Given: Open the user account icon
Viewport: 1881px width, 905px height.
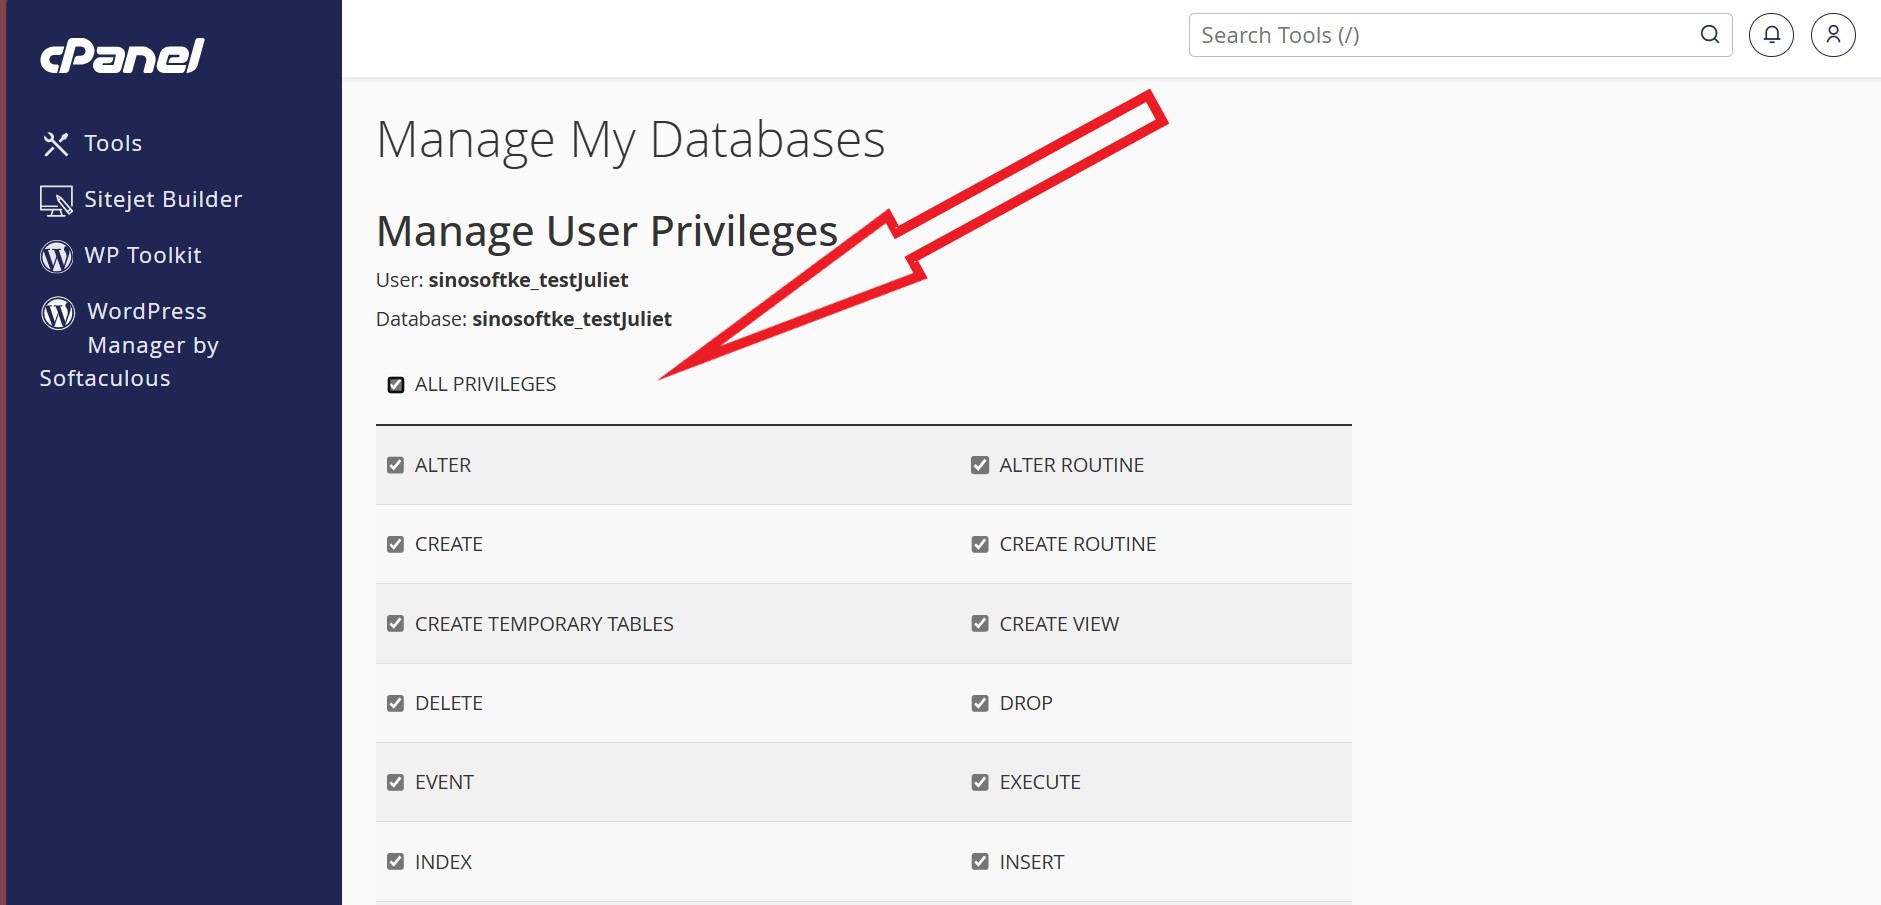Looking at the screenshot, I should pos(1833,35).
